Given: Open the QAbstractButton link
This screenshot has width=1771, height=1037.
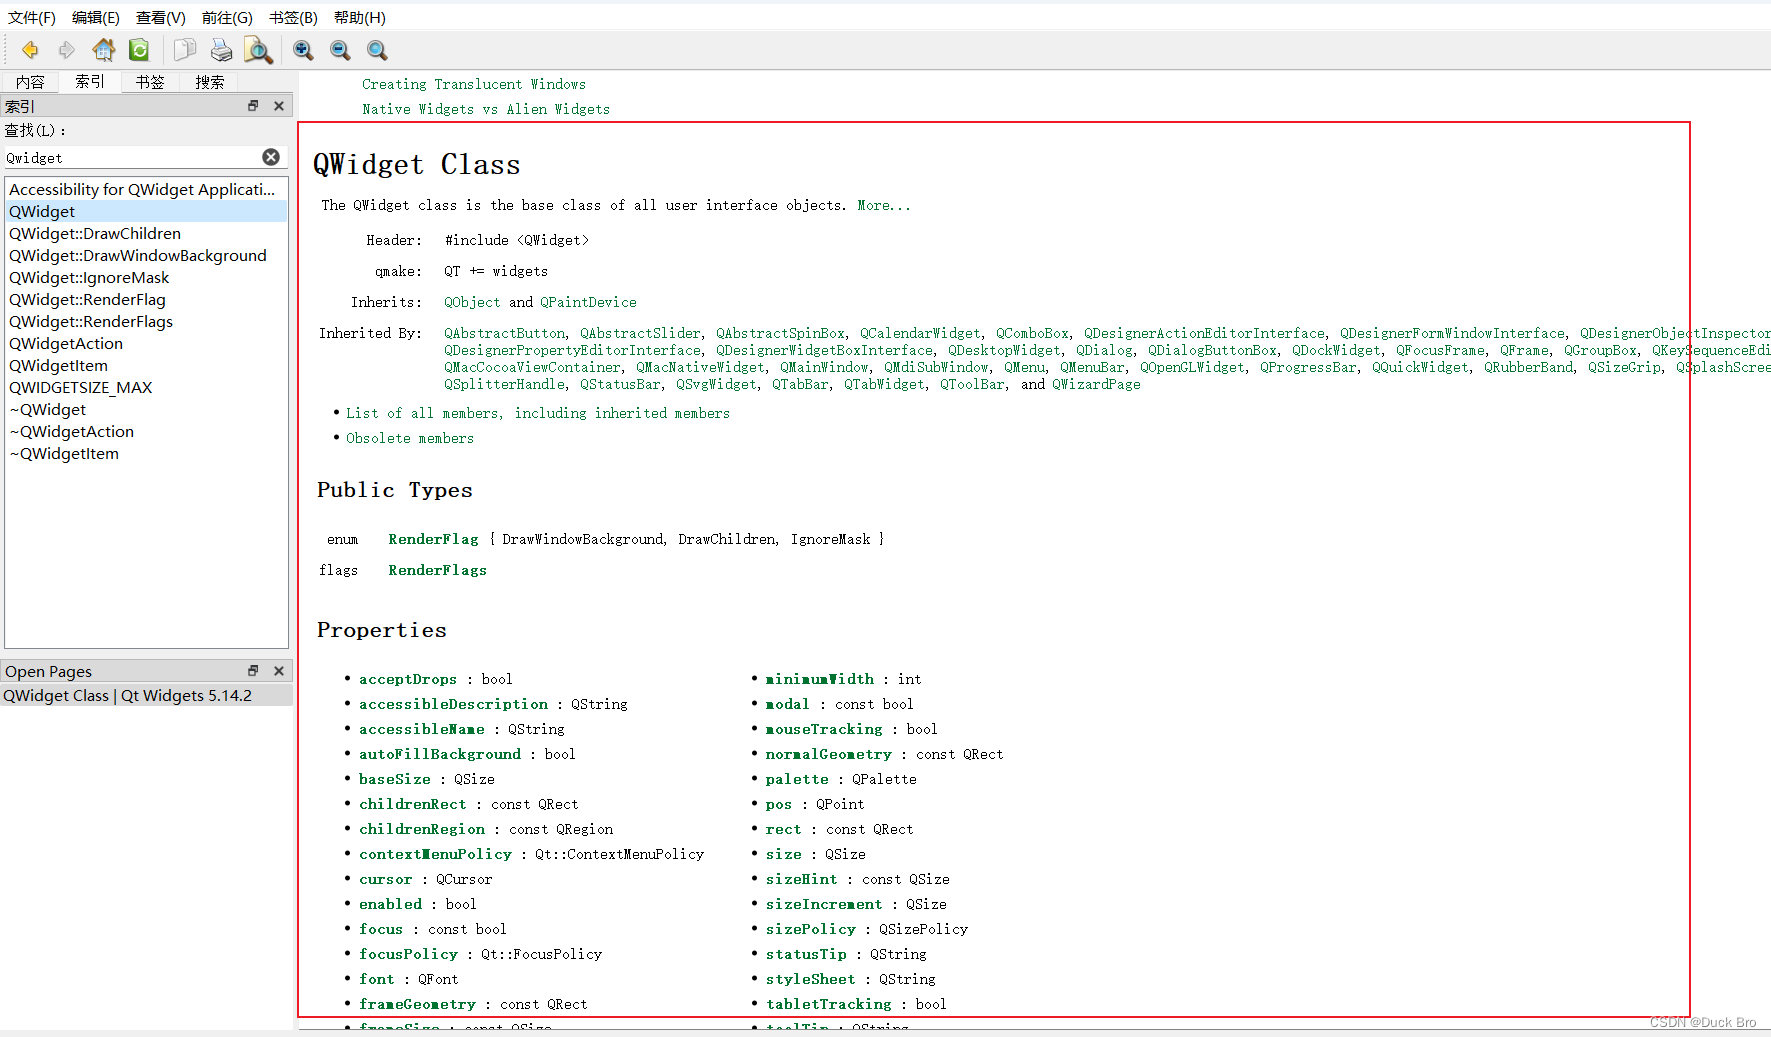Looking at the screenshot, I should click(505, 333).
